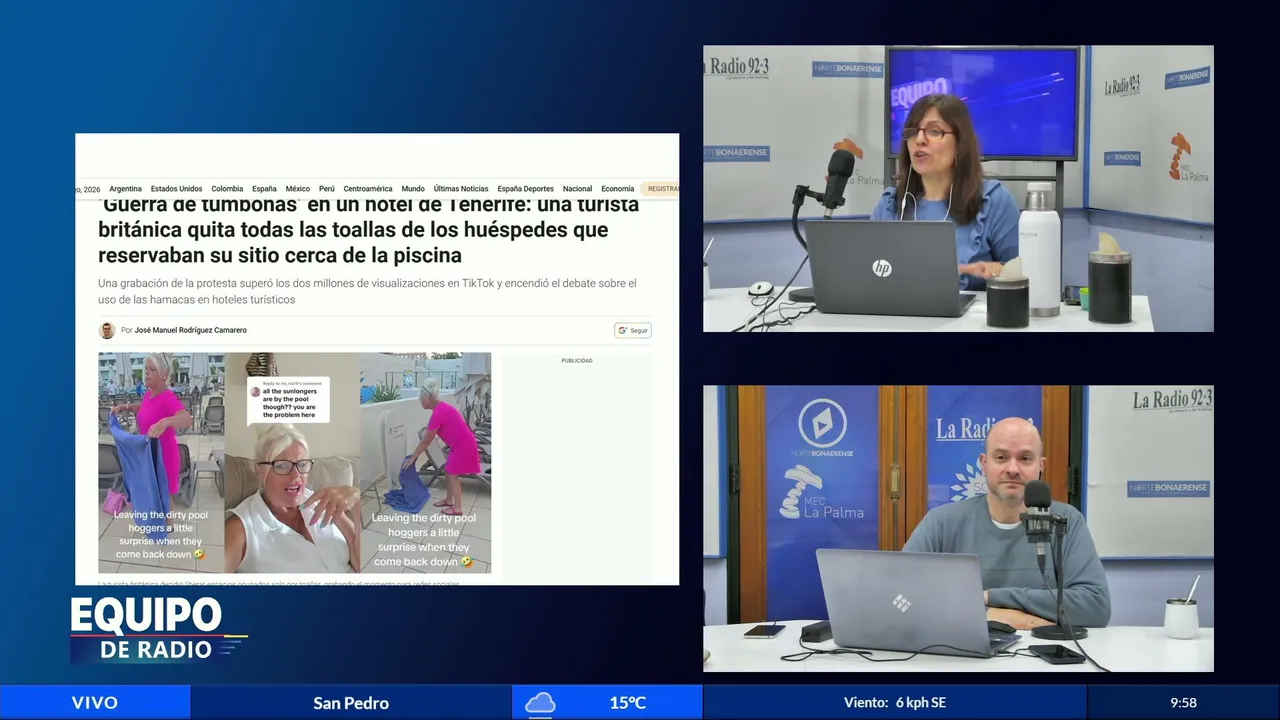Choose México from the navigation bar

[297, 189]
